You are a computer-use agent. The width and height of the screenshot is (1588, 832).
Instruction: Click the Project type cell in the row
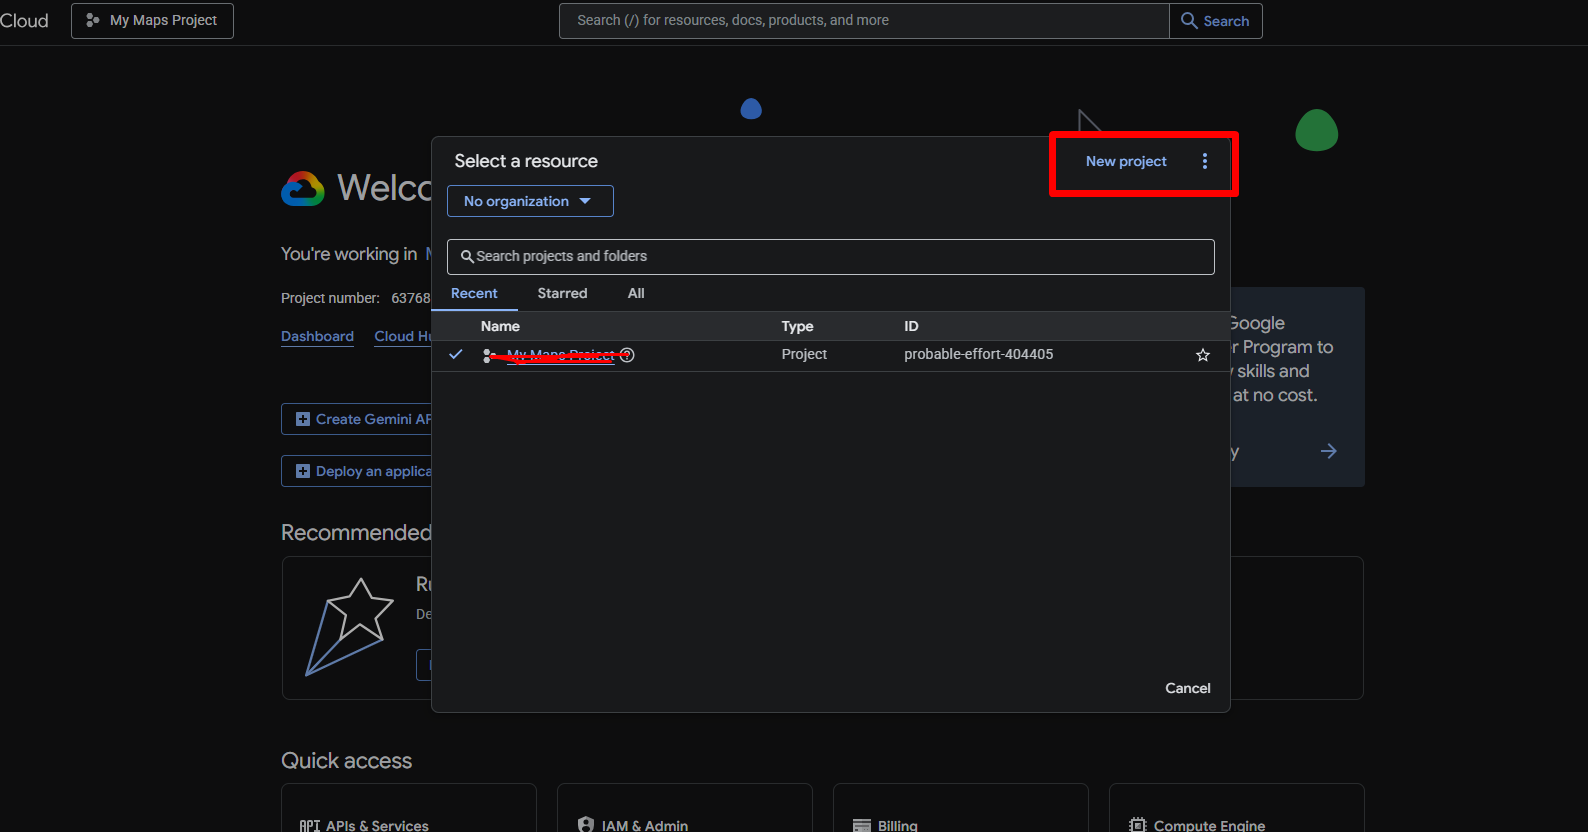804,354
